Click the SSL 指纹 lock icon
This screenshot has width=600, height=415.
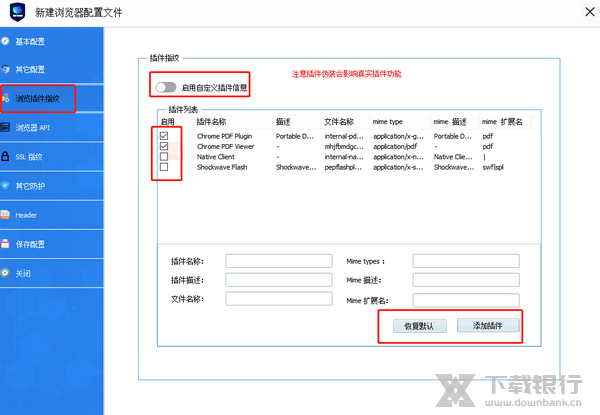[x=5, y=156]
